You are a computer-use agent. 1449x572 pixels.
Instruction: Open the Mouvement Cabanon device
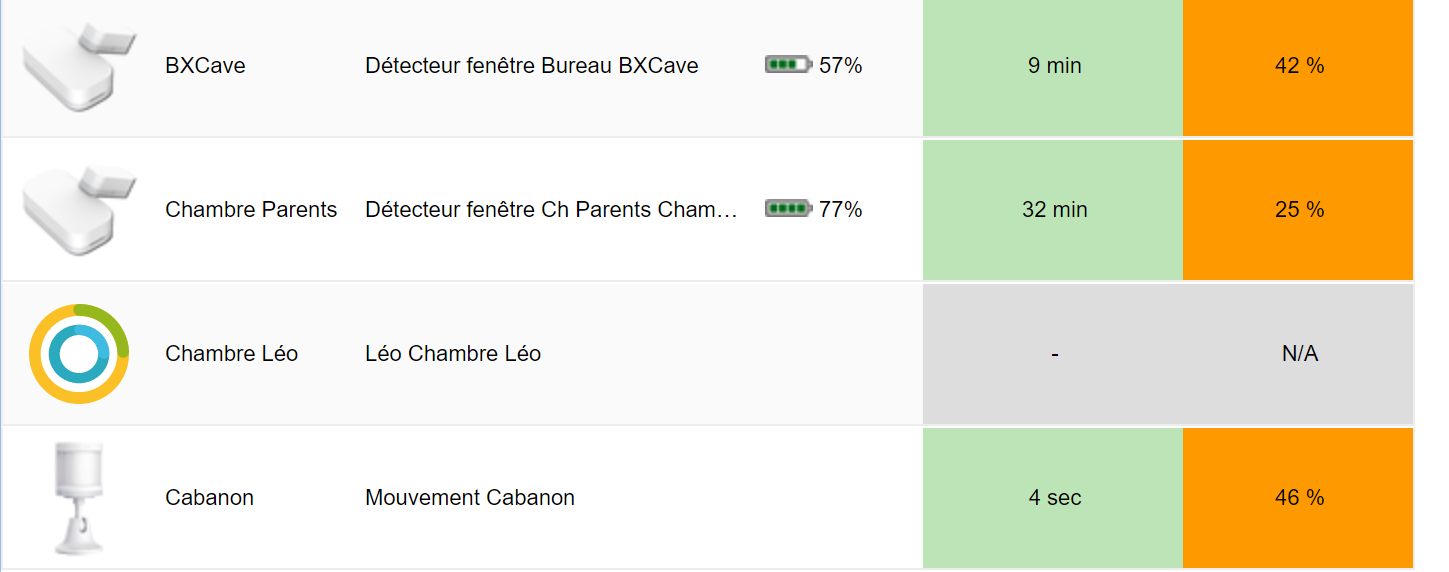[x=470, y=498]
